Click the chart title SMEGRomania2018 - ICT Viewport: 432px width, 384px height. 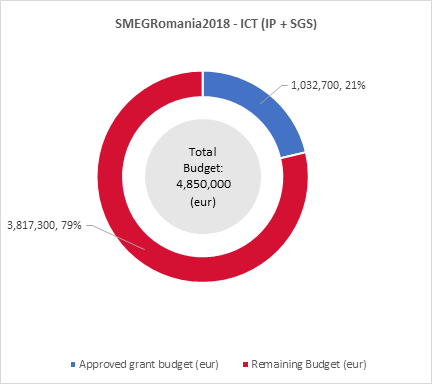(216, 24)
